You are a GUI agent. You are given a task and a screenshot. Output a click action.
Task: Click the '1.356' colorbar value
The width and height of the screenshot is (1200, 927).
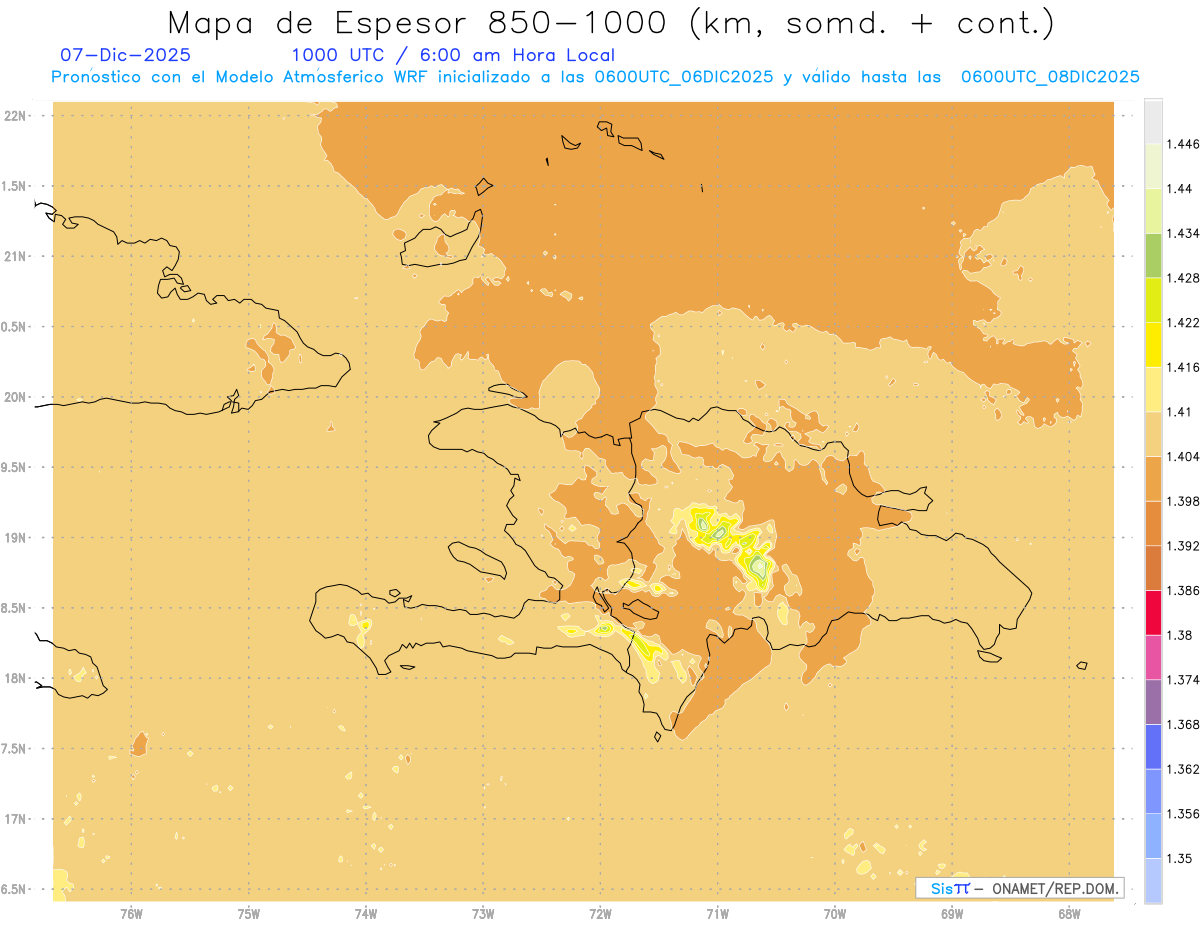click(x=1183, y=814)
